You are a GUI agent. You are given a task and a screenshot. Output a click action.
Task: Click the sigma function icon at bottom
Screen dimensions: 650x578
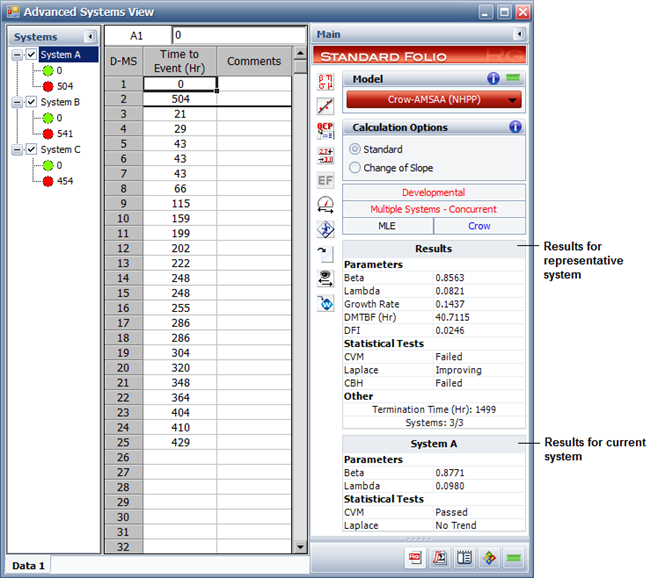point(438,557)
